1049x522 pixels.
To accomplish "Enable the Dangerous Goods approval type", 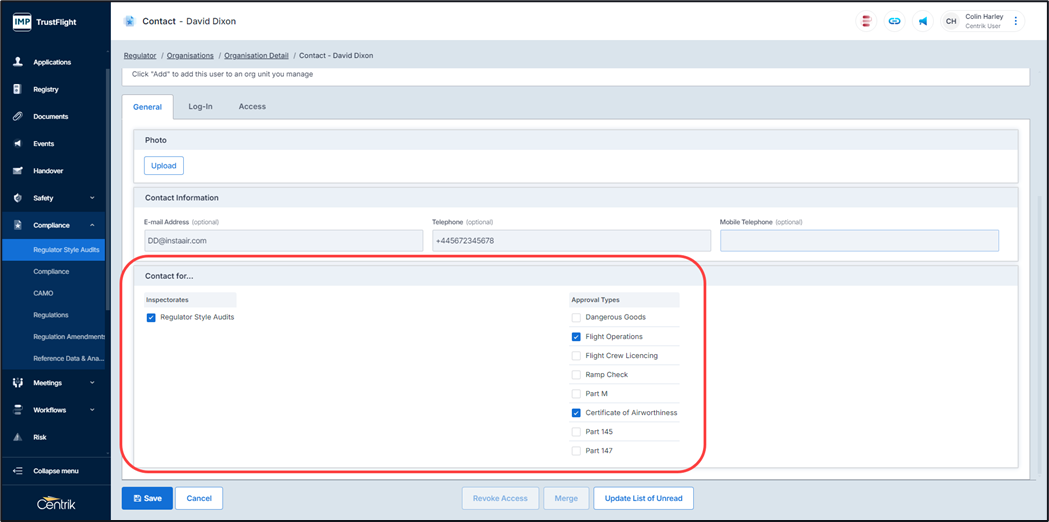I will 576,318.
